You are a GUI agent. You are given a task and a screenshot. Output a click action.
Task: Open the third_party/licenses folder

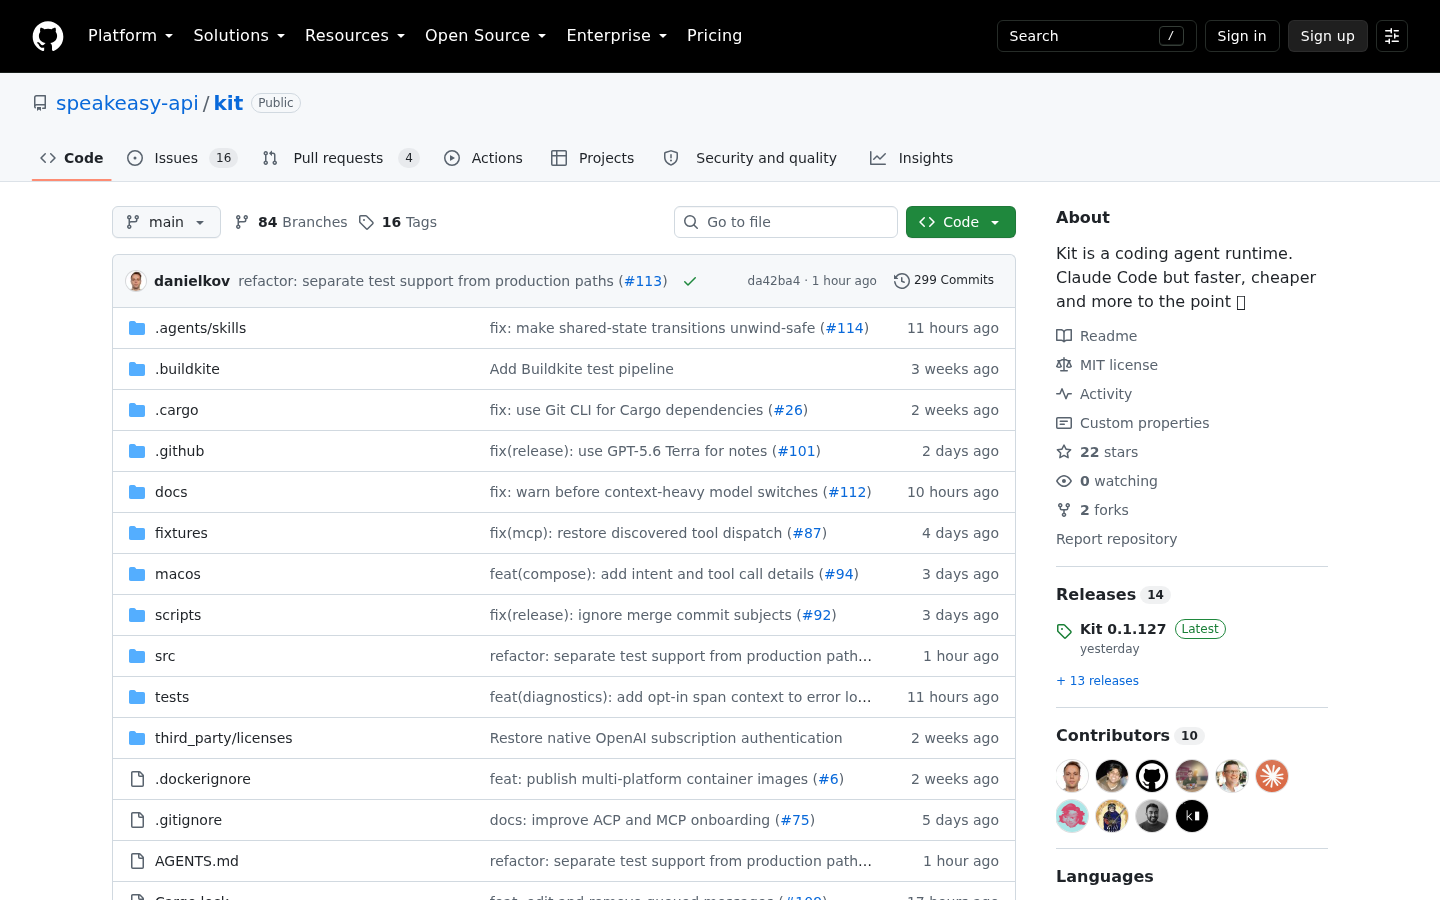(x=224, y=738)
